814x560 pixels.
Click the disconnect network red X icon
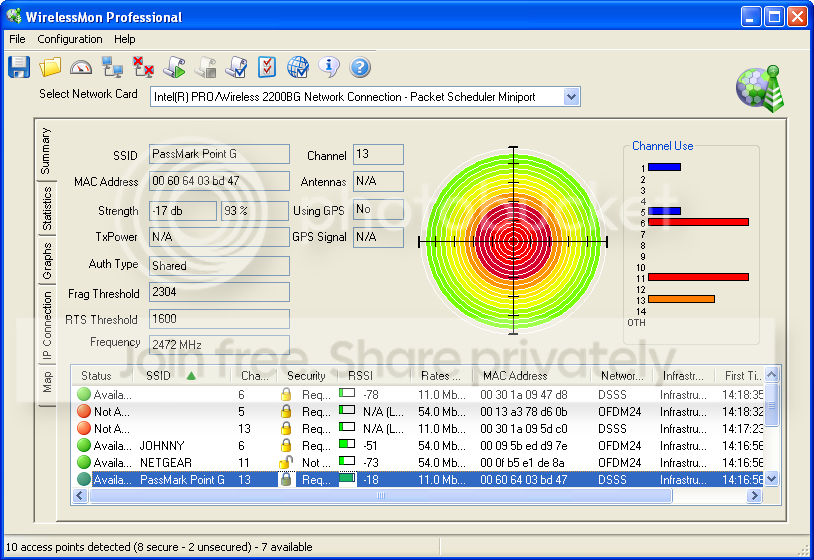(x=143, y=67)
